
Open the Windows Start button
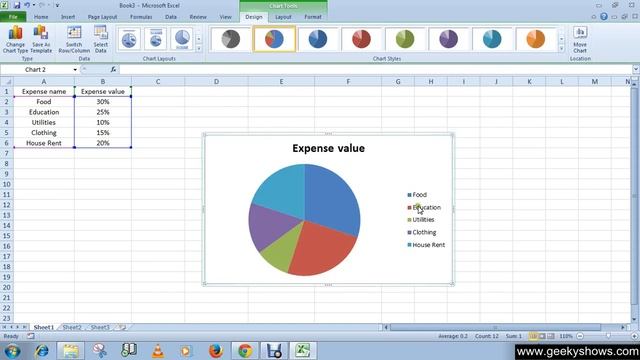[x=12, y=351]
